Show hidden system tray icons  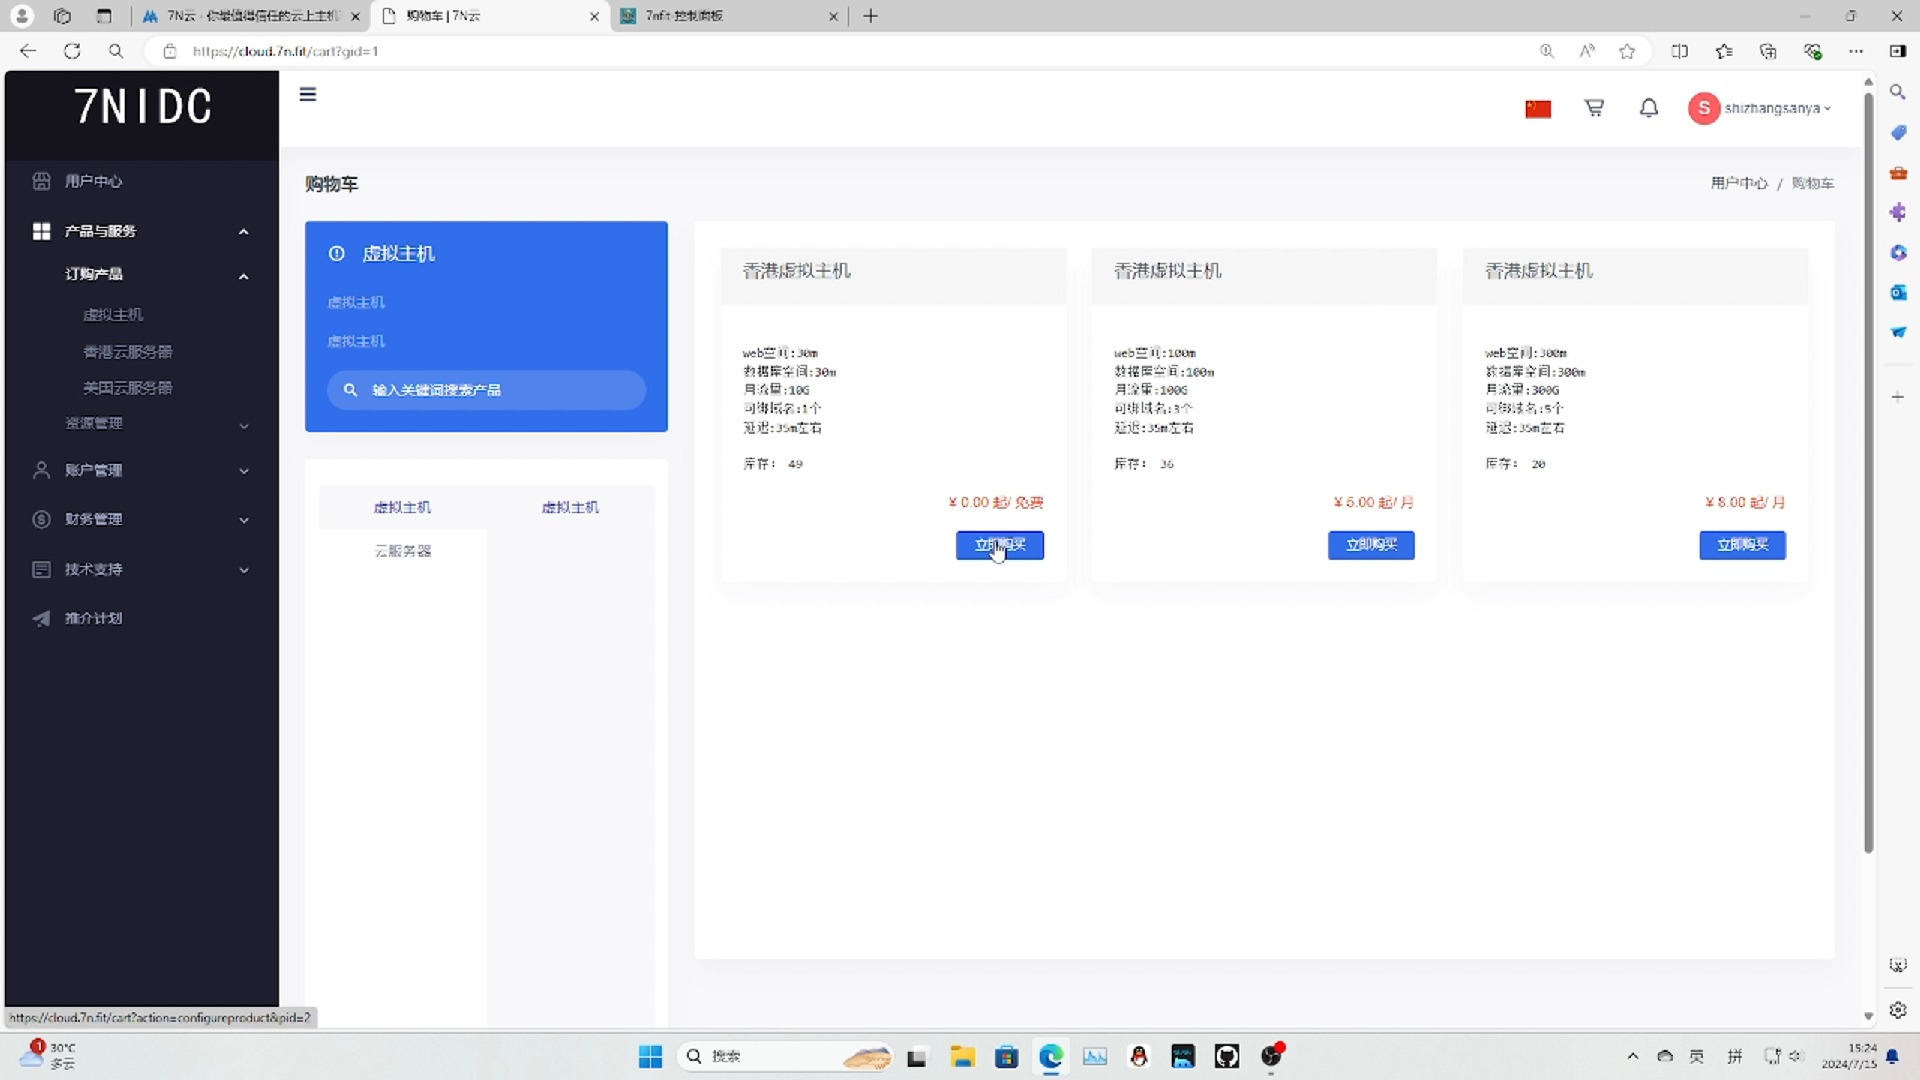click(1632, 1056)
